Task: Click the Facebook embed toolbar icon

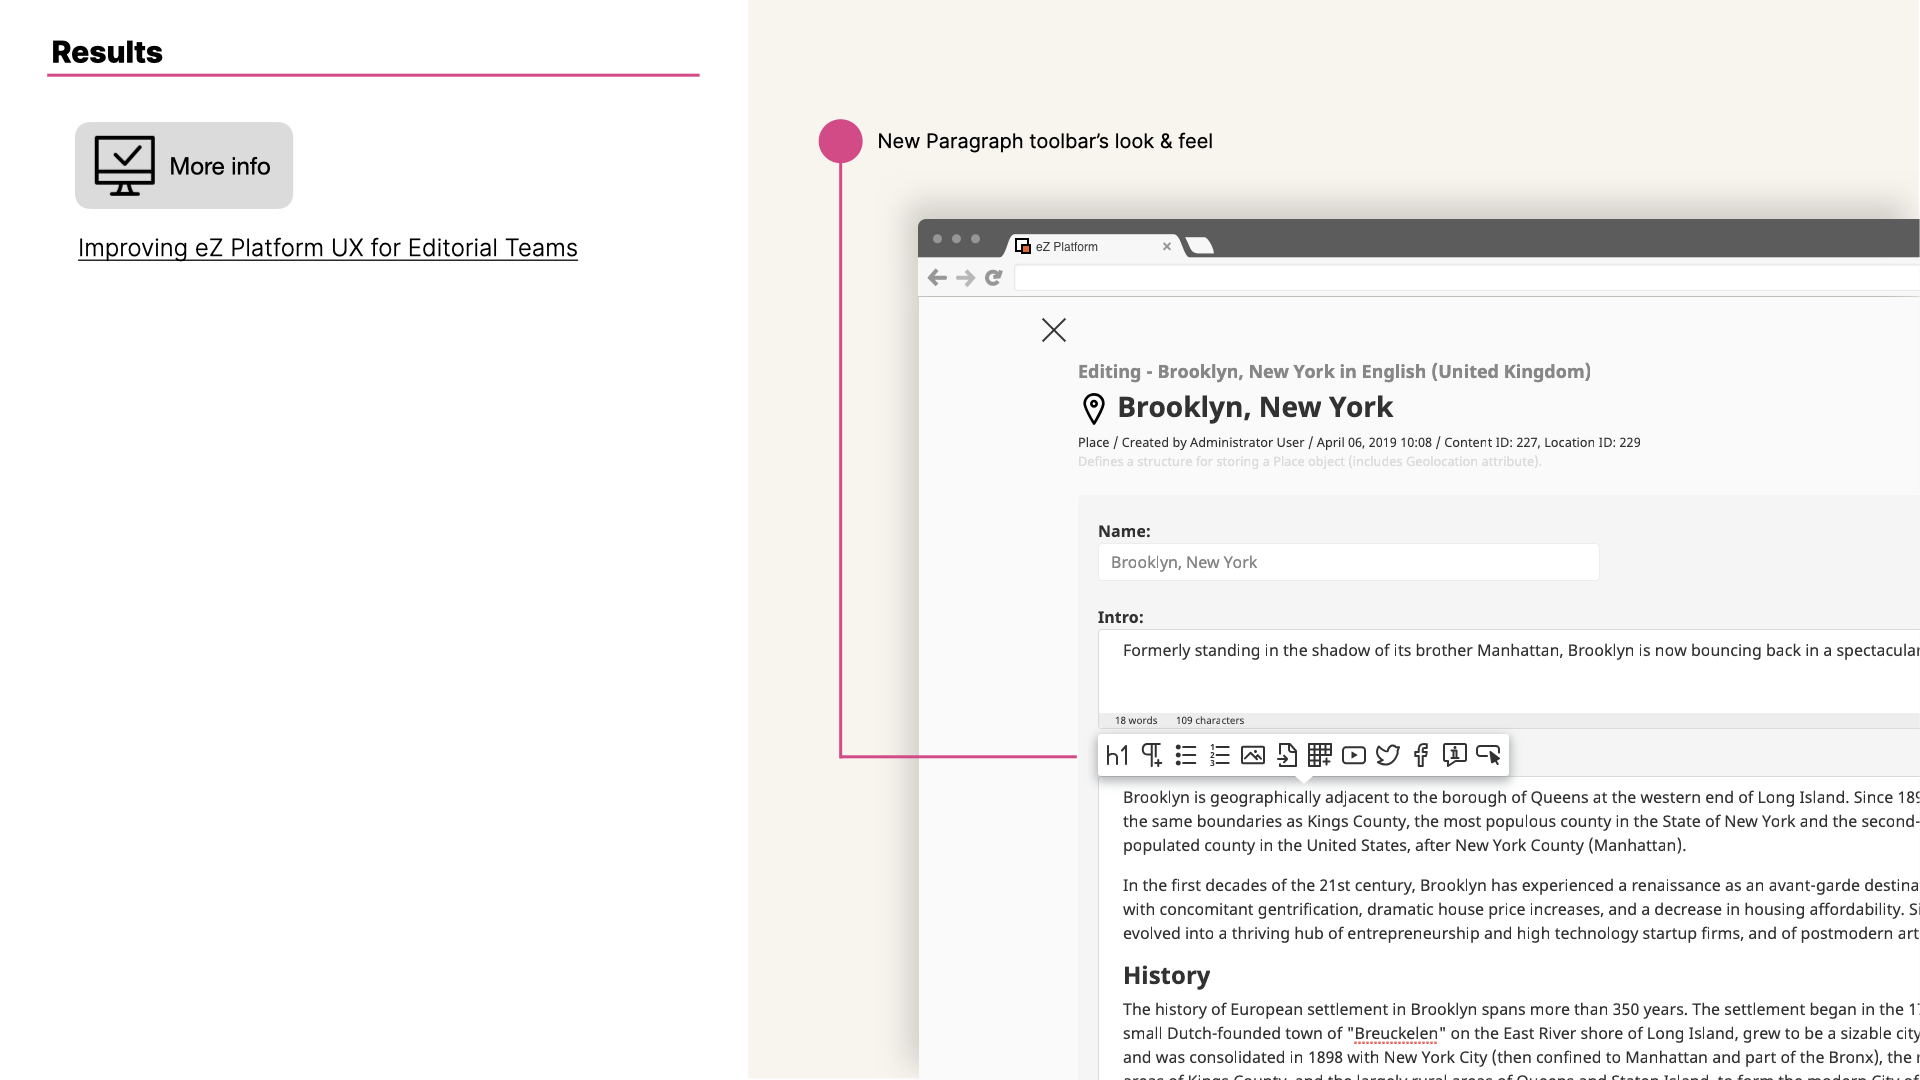Action: [1420, 754]
